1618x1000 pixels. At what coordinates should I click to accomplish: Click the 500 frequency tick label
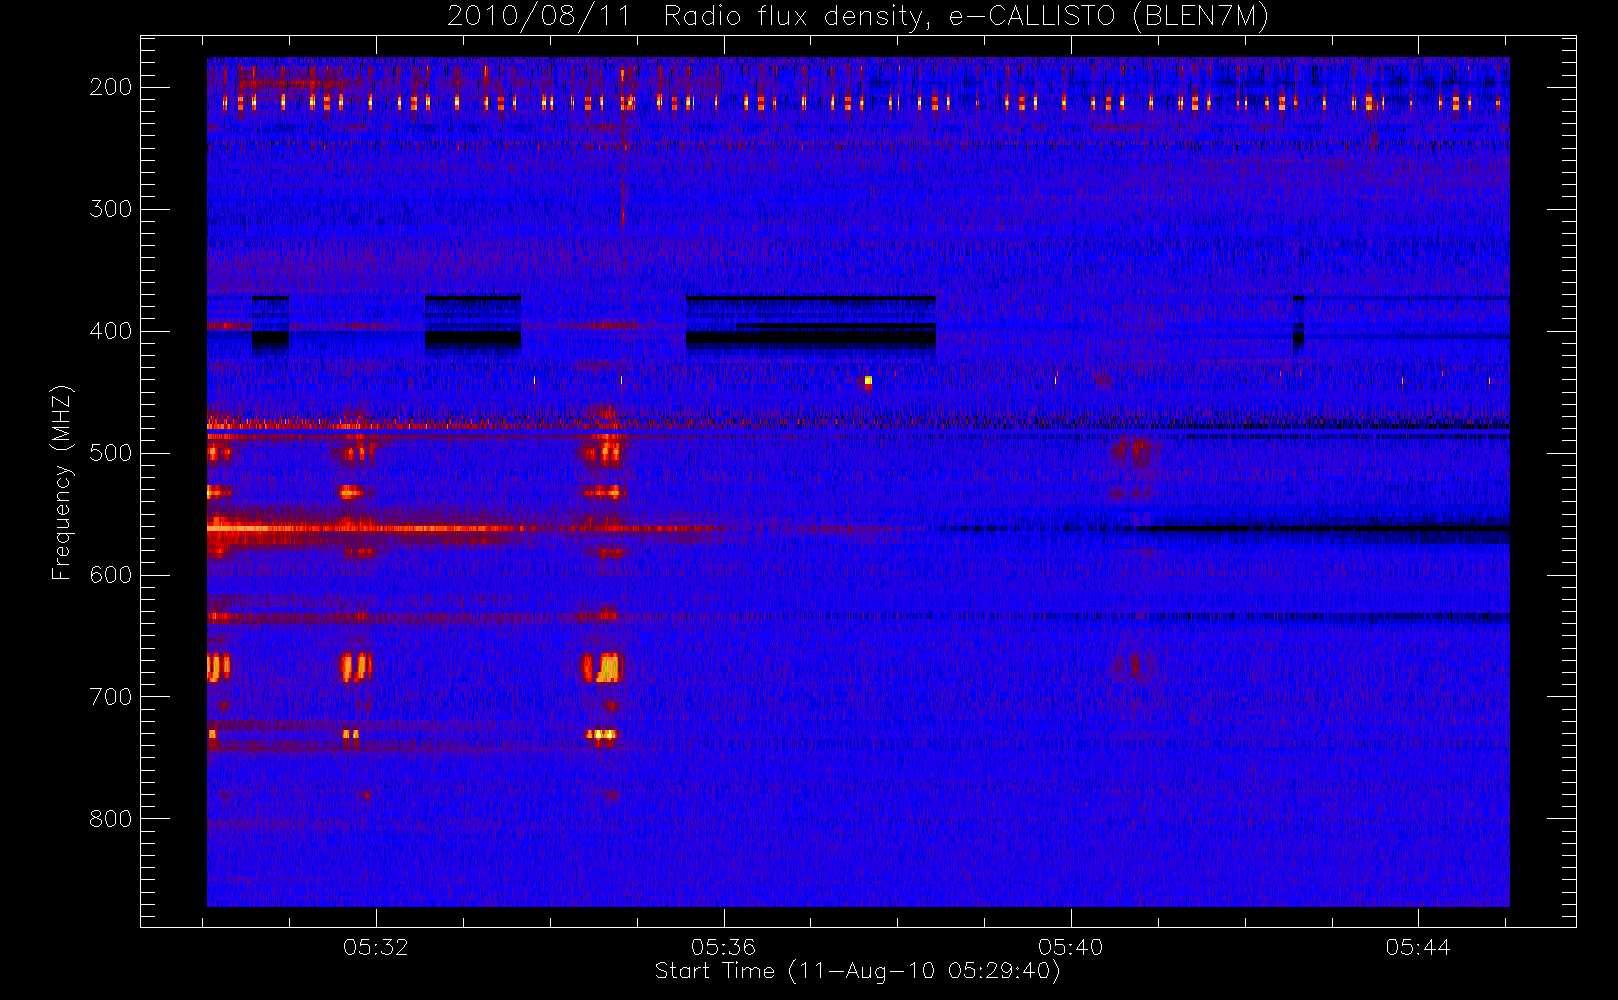pyautogui.click(x=111, y=453)
